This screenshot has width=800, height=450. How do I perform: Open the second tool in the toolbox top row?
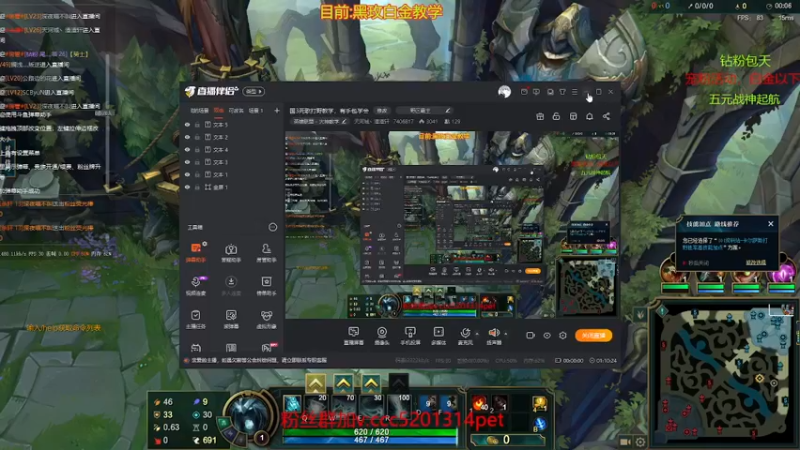[x=231, y=252]
